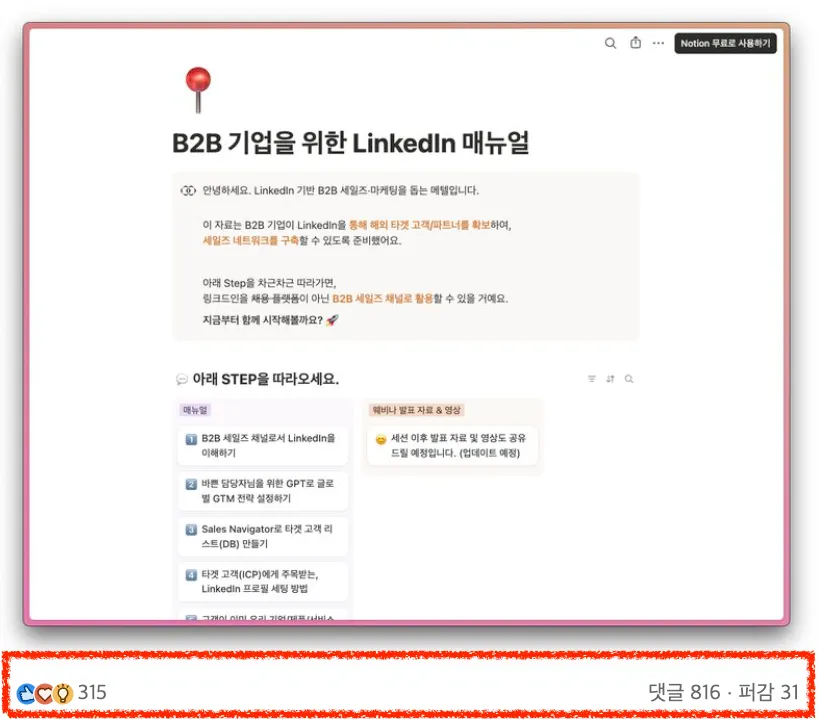Click the callout icon next to '안녕하세요'

188,190
